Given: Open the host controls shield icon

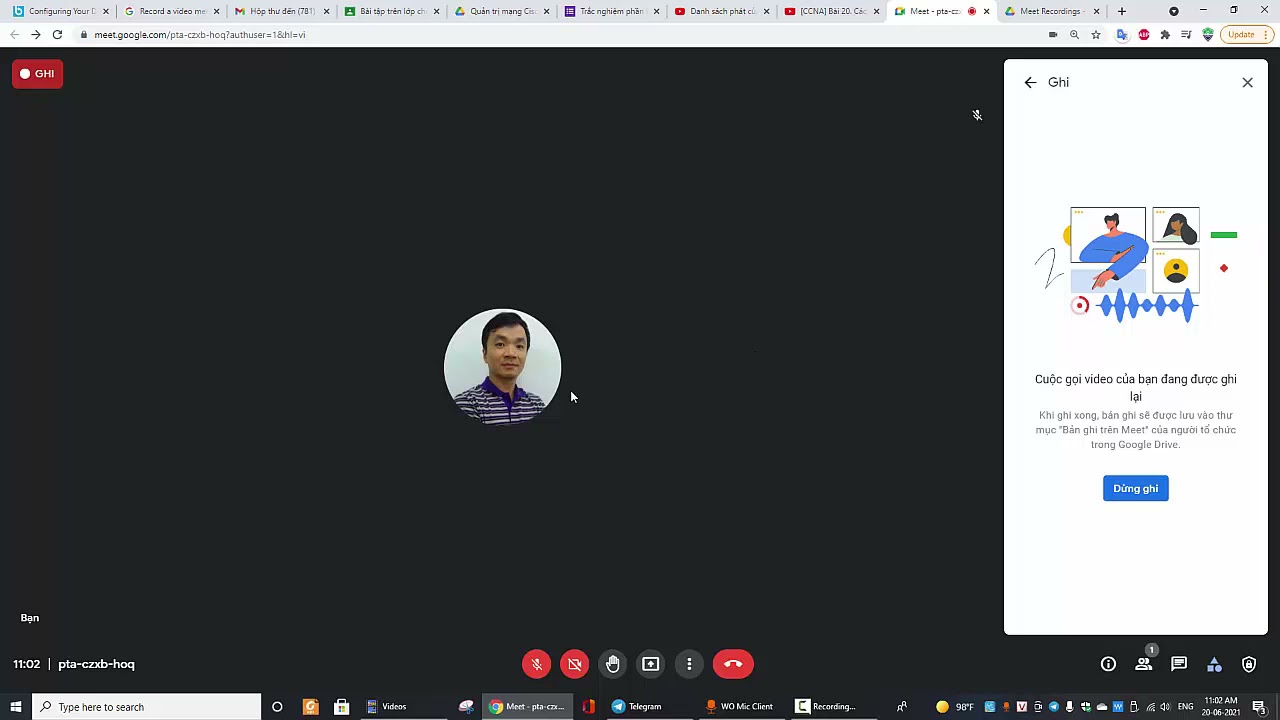Looking at the screenshot, I should pyautogui.click(x=1248, y=663).
